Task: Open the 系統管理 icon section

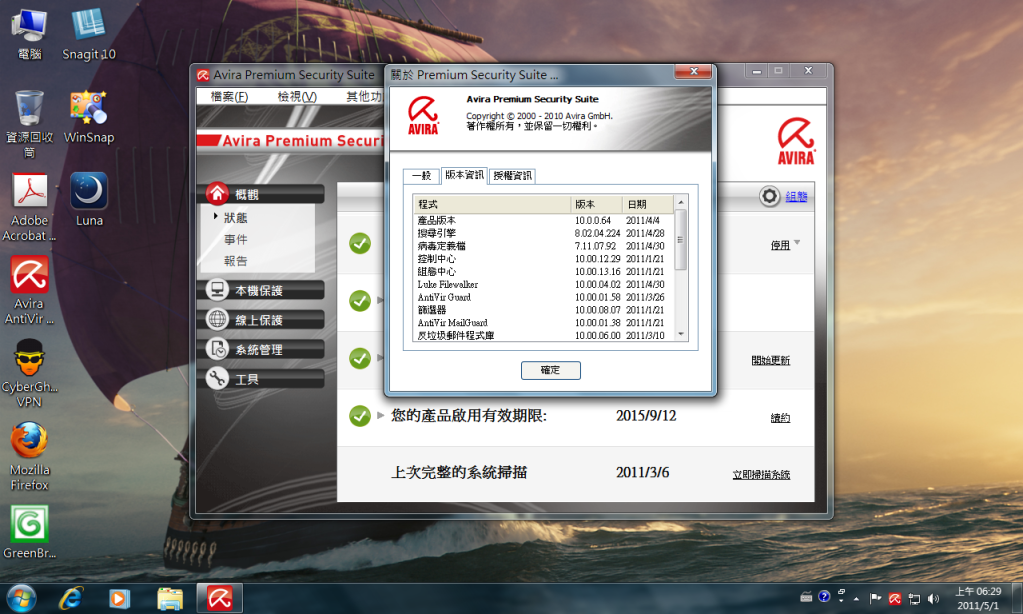Action: (x=217, y=349)
